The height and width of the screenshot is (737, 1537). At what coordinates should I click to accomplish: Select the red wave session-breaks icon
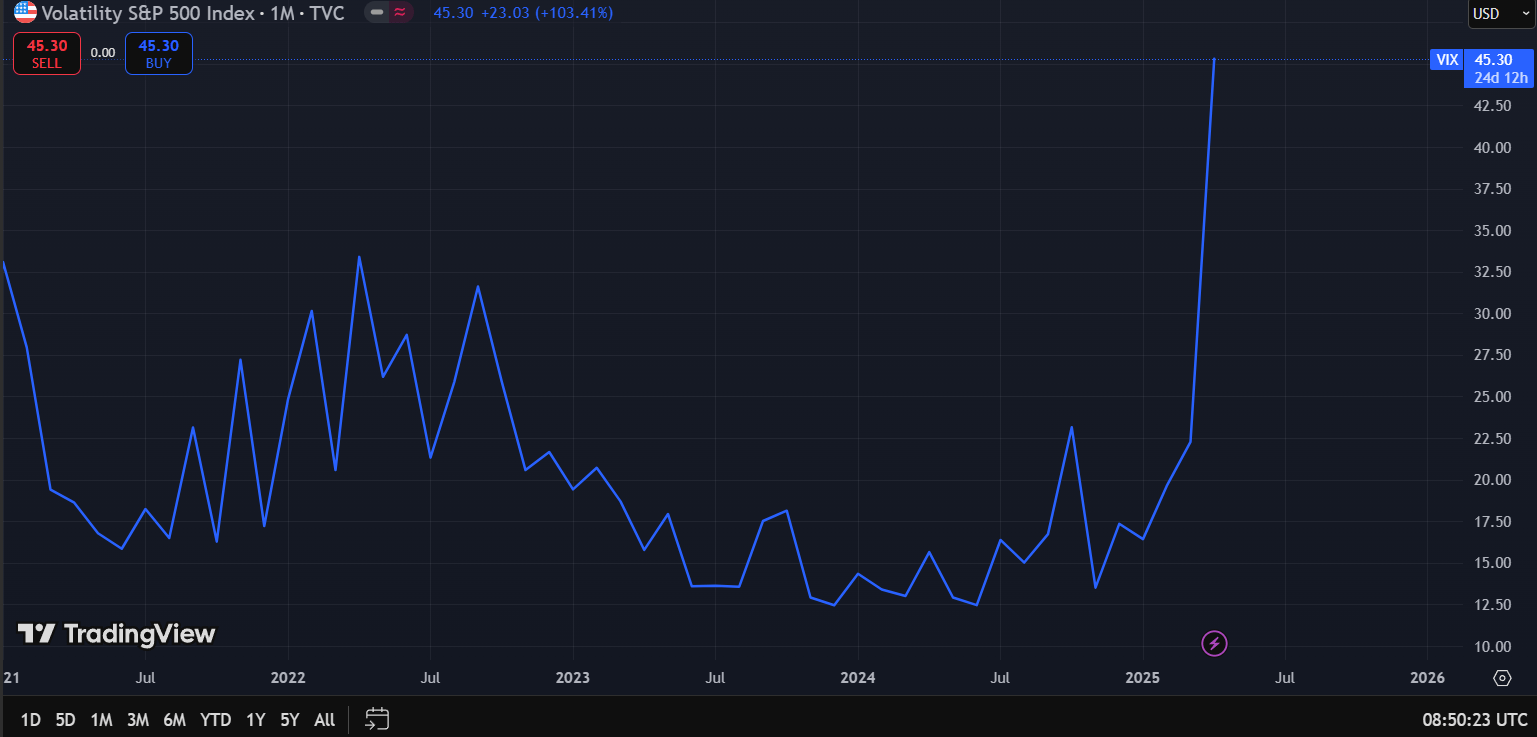coord(398,13)
